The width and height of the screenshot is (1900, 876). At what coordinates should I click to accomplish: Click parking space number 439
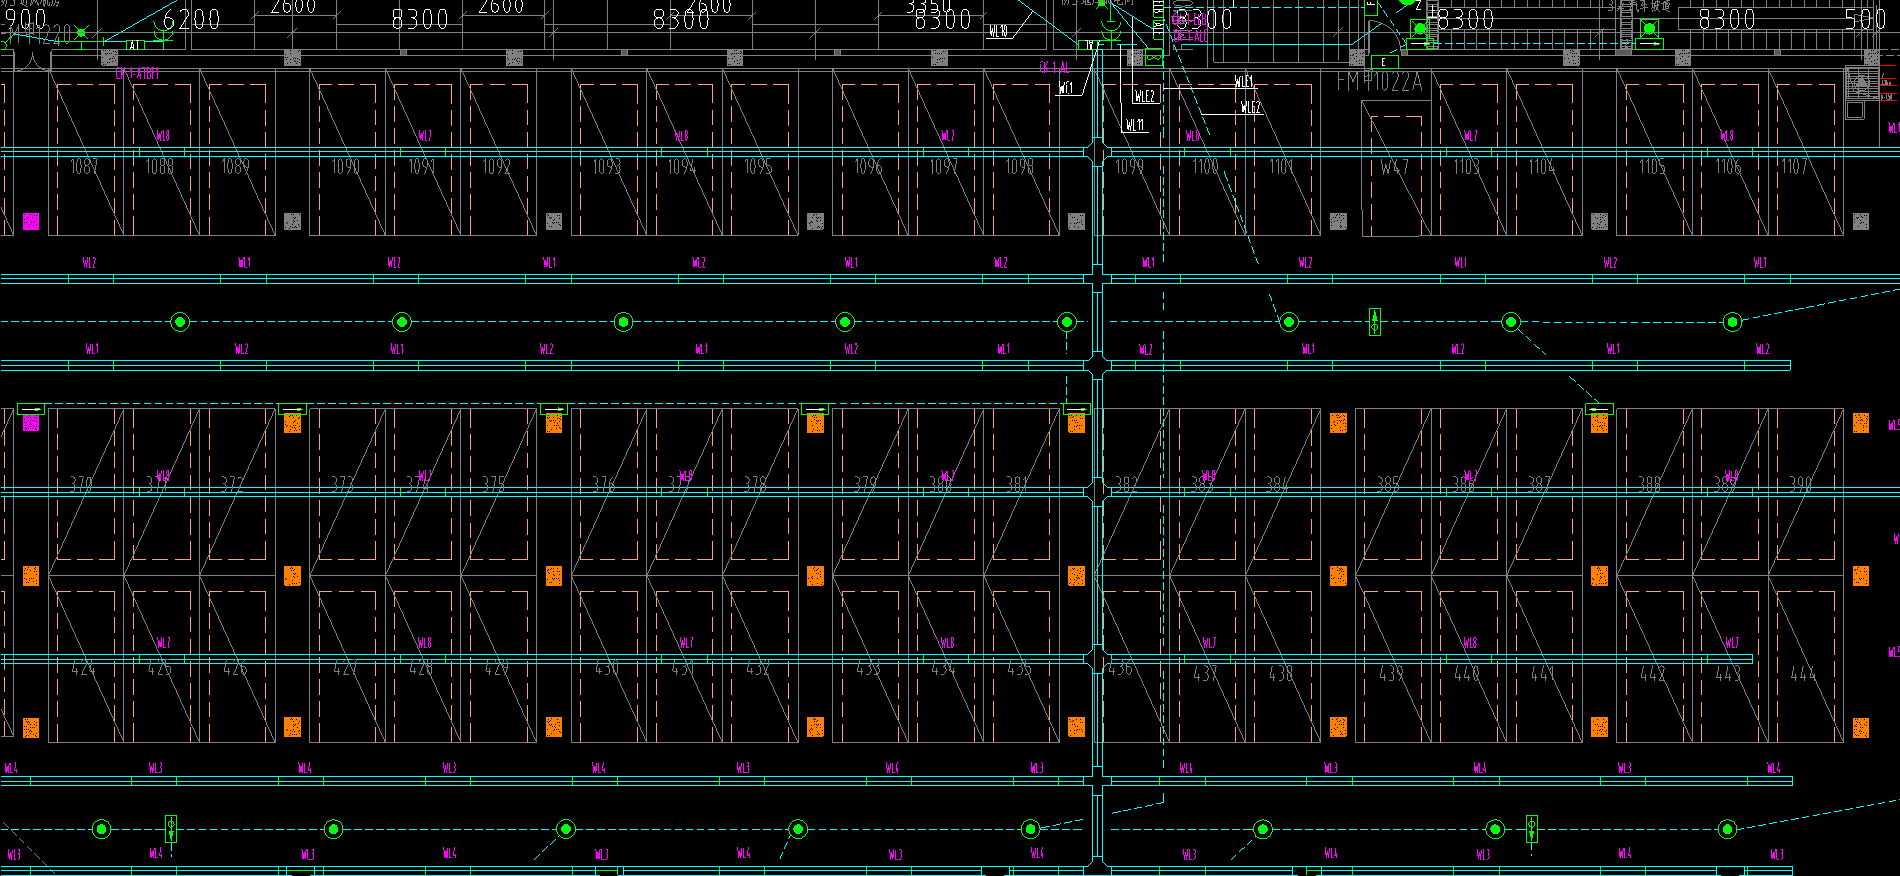coord(1391,674)
